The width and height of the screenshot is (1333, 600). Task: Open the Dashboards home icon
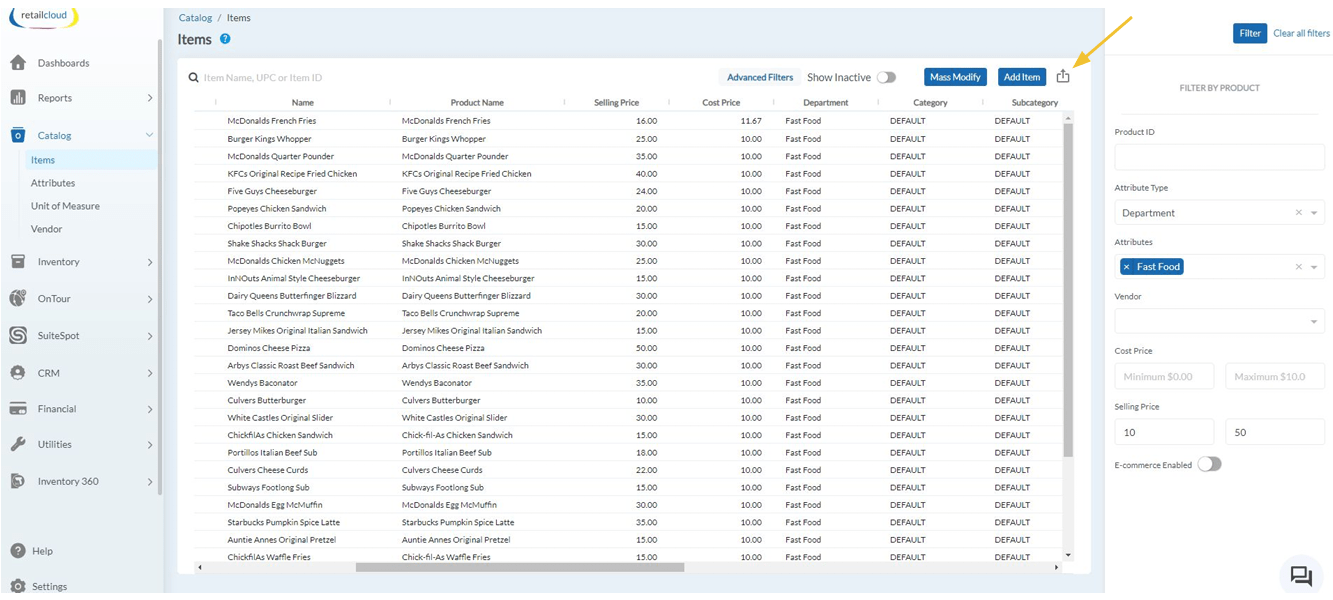pos(18,63)
